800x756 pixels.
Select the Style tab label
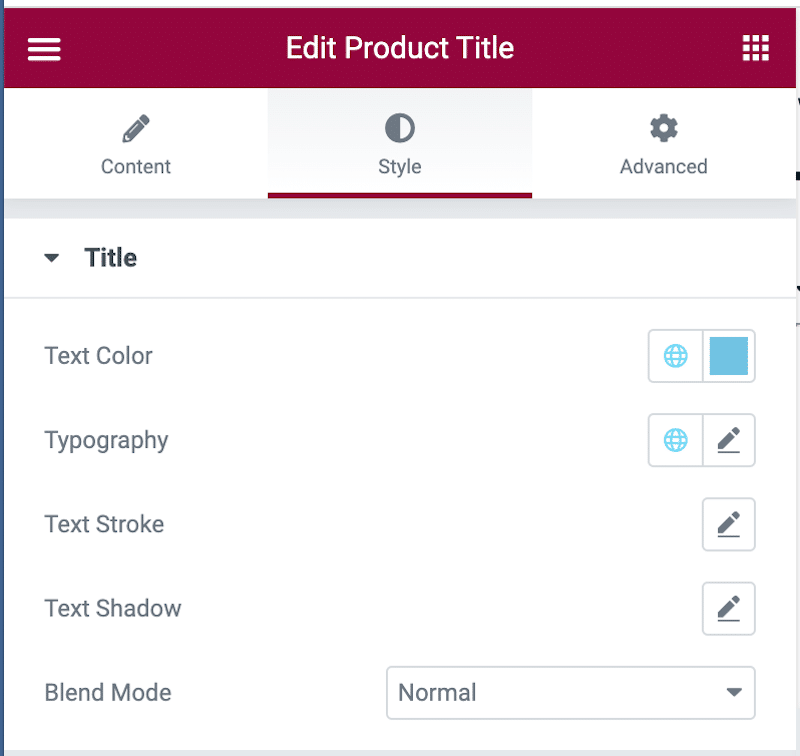point(400,167)
